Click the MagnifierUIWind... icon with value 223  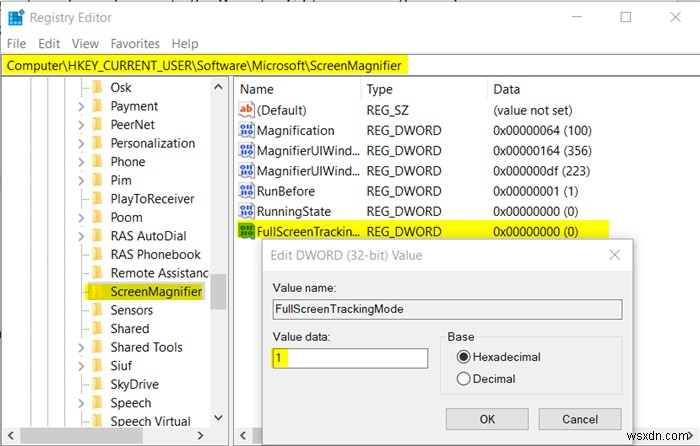(246, 171)
